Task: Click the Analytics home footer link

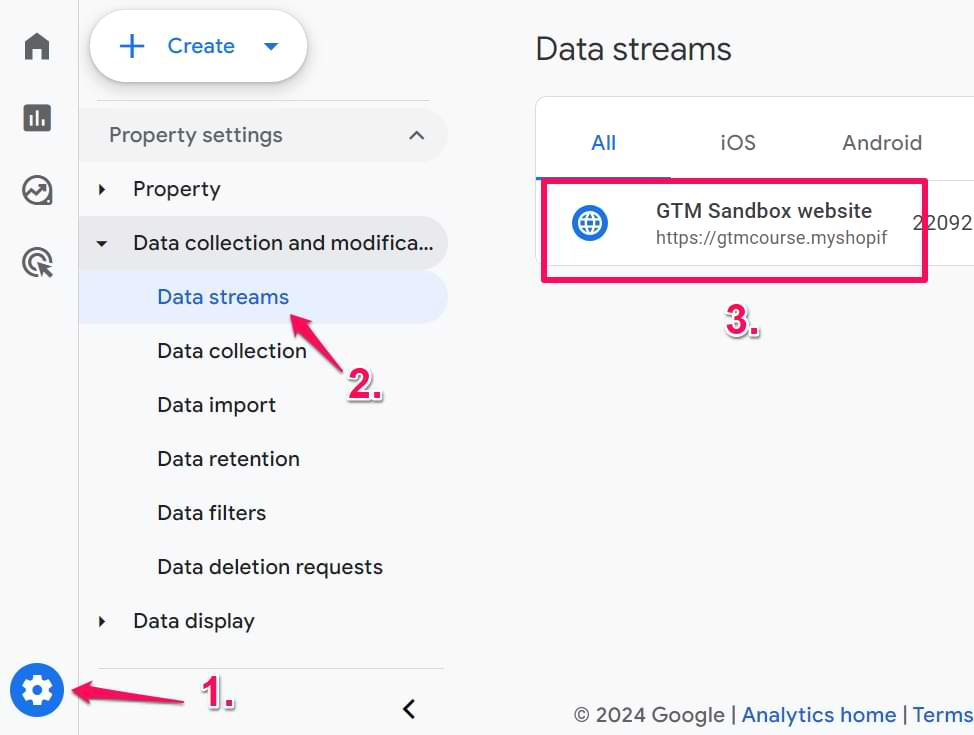Action: point(818,714)
